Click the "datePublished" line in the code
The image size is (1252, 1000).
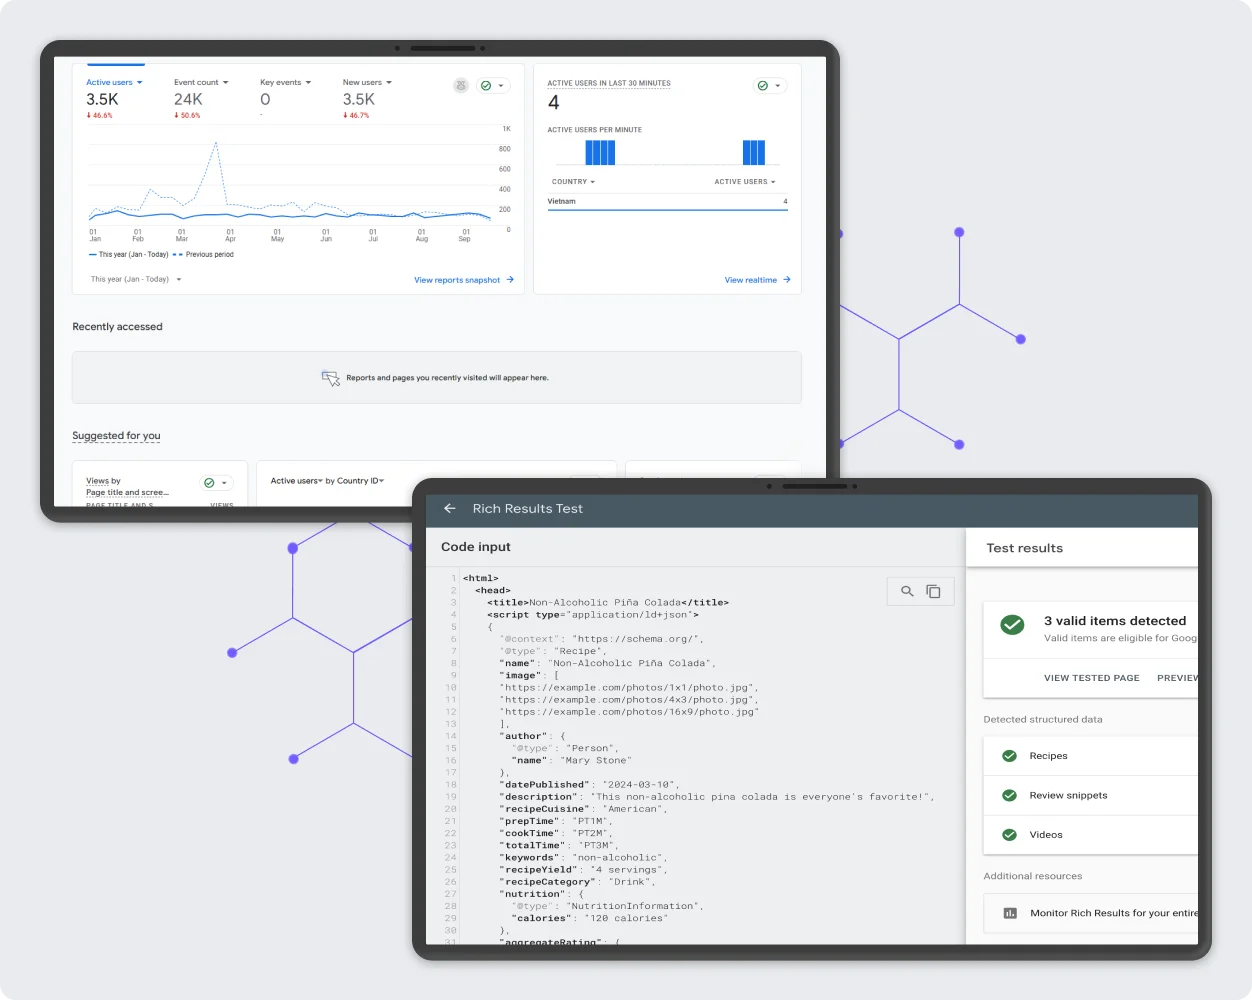[x=590, y=785]
